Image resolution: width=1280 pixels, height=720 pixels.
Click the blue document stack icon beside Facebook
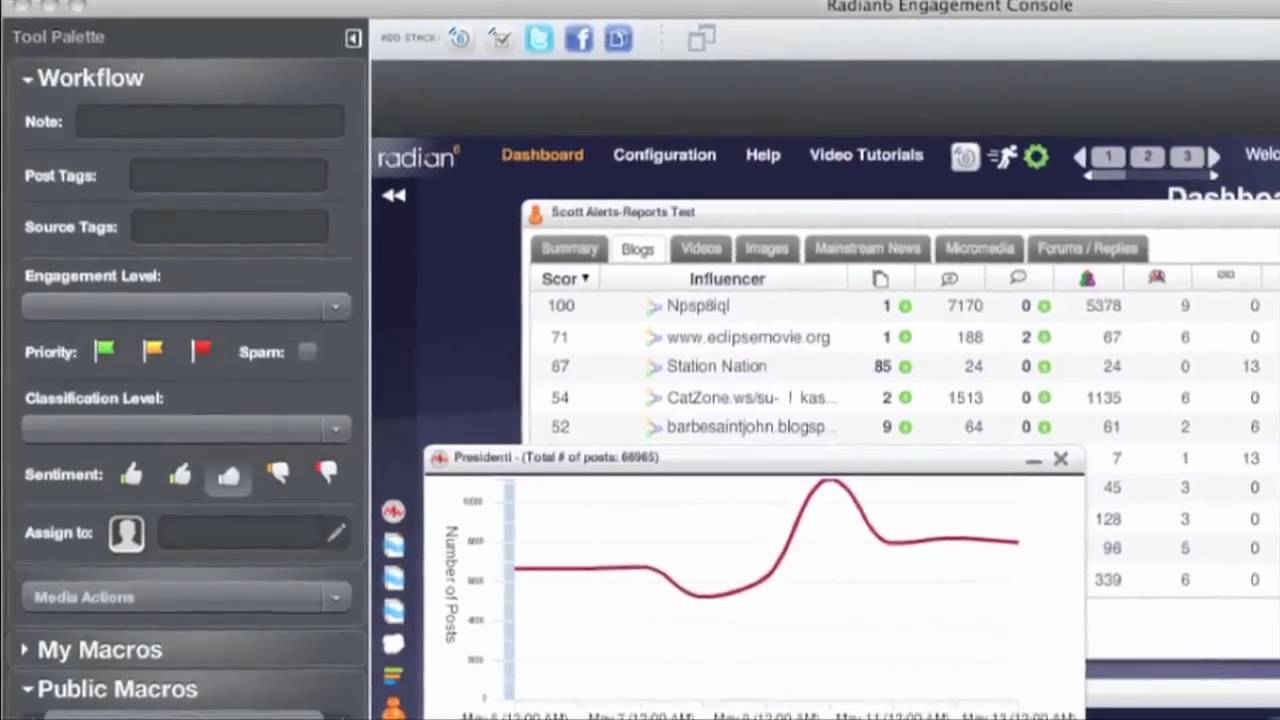coord(619,39)
